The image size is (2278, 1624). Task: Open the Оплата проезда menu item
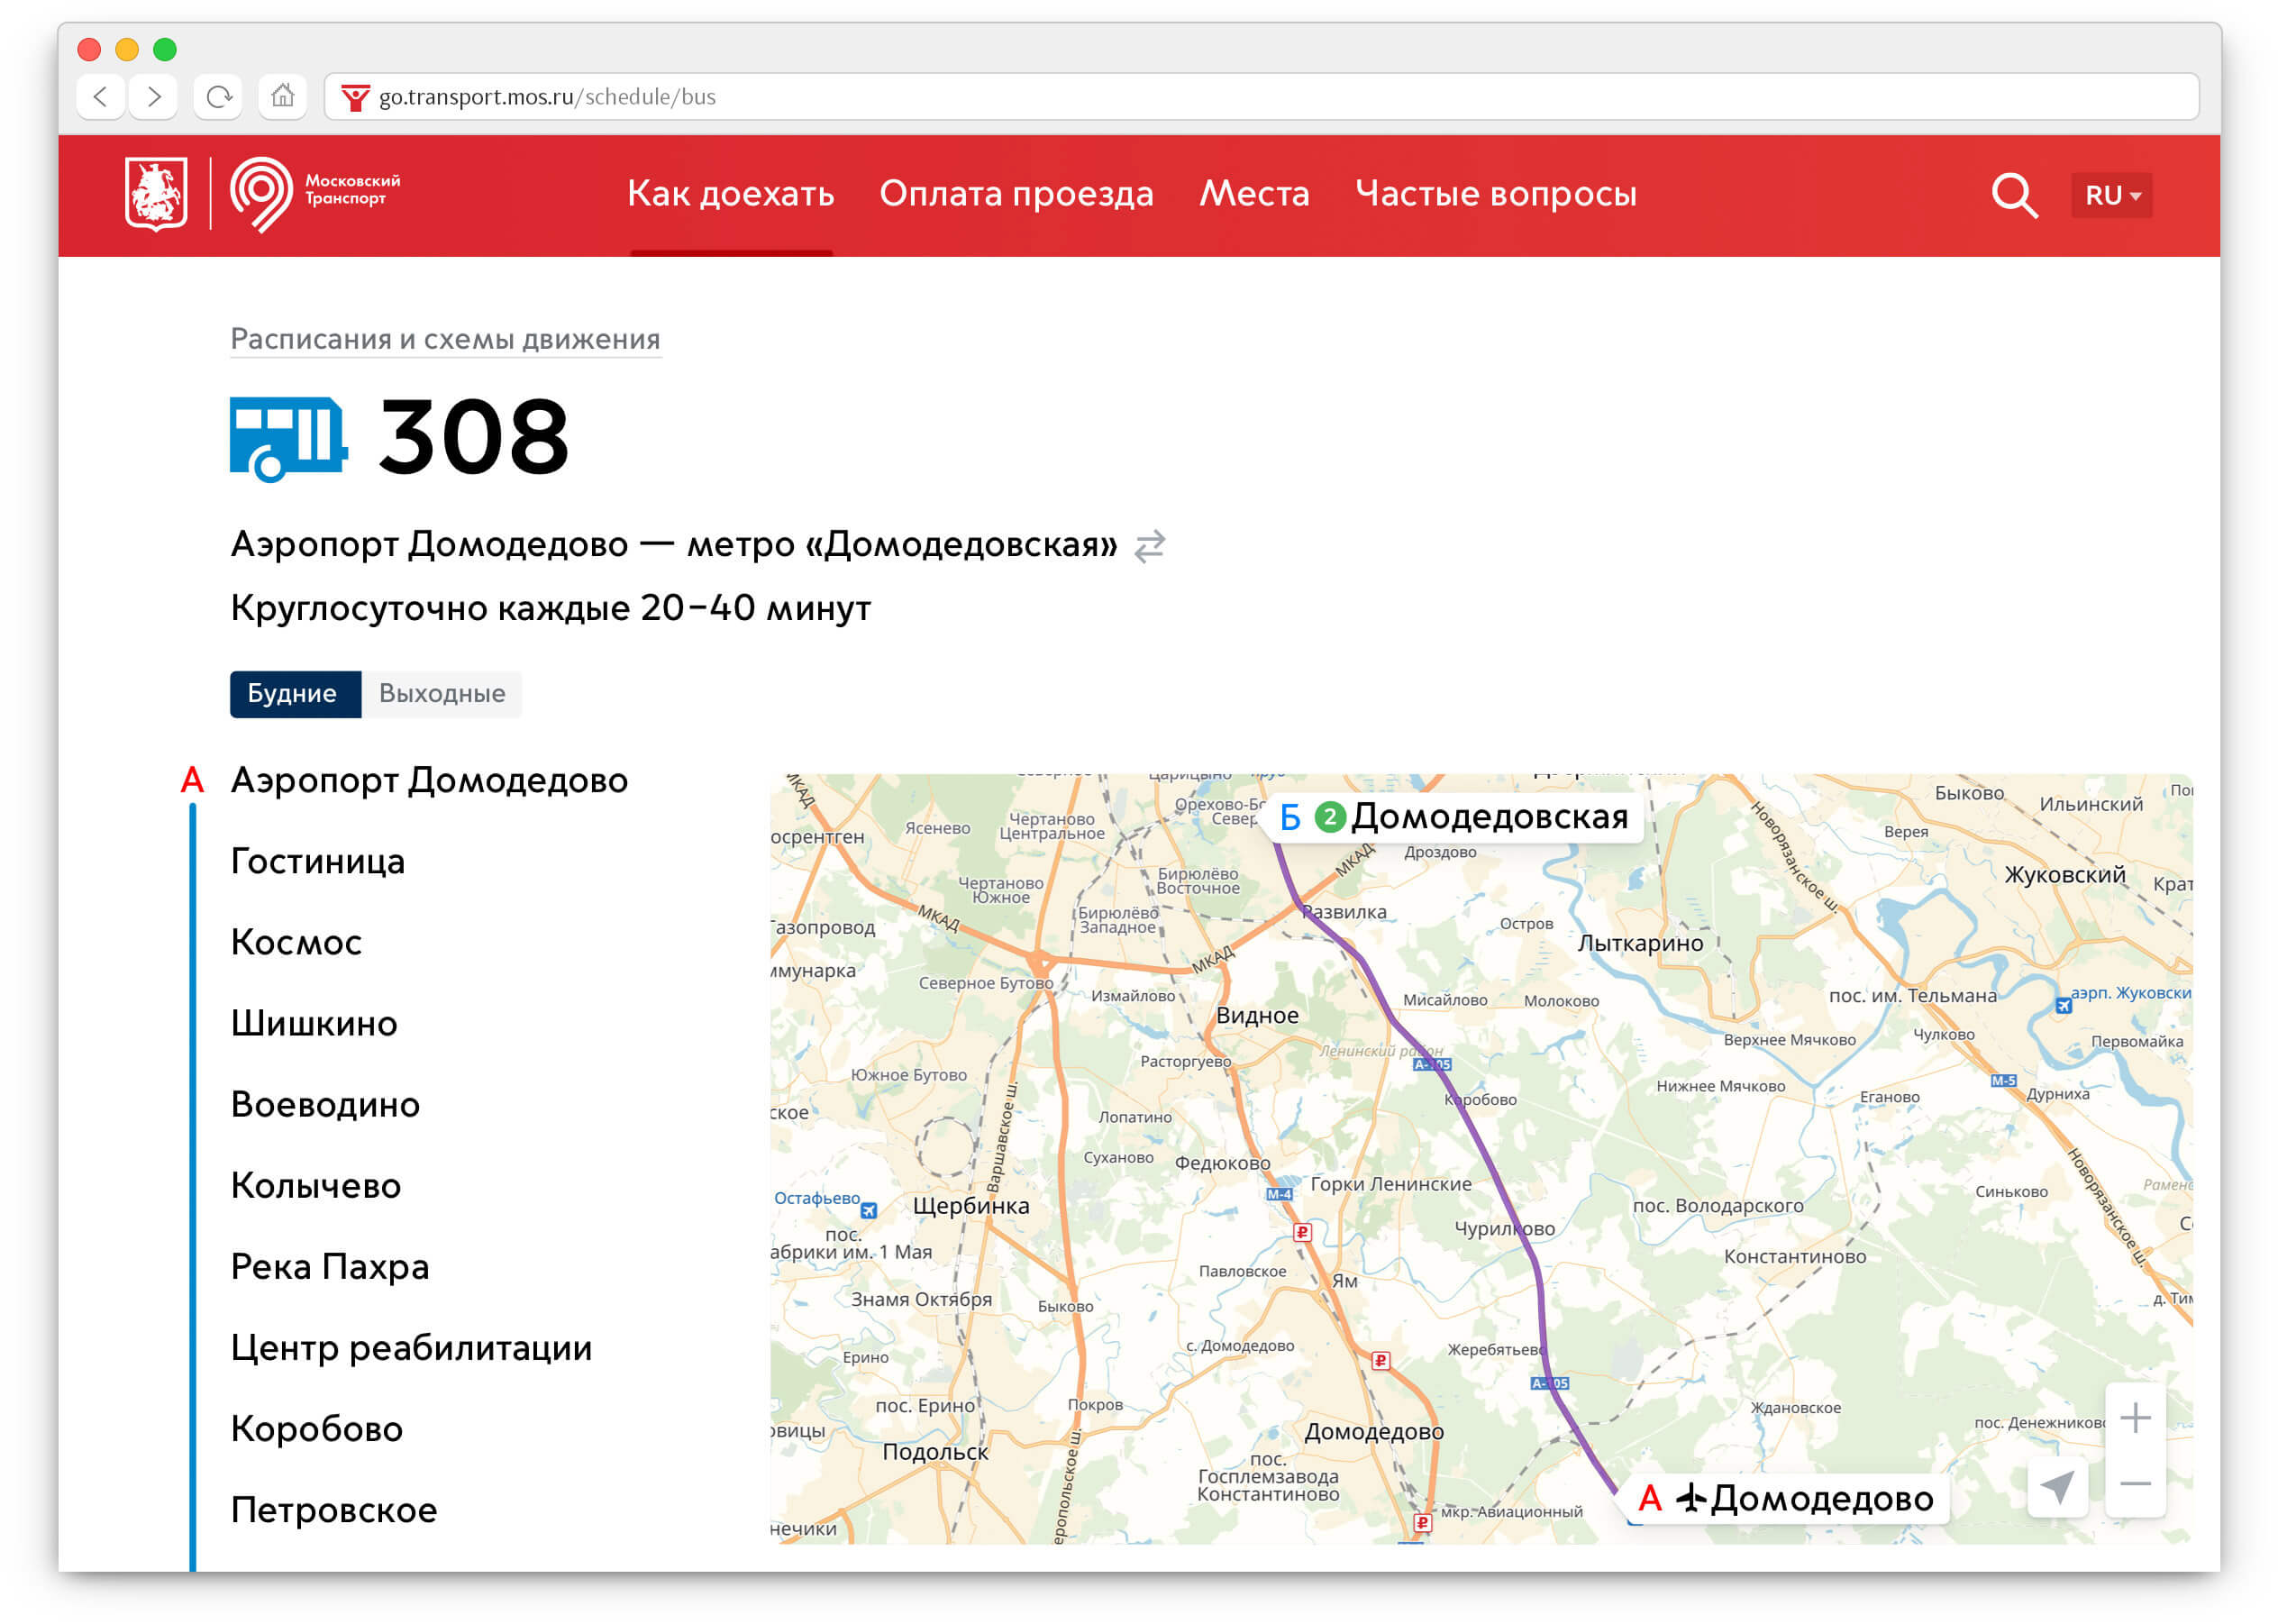click(1016, 194)
